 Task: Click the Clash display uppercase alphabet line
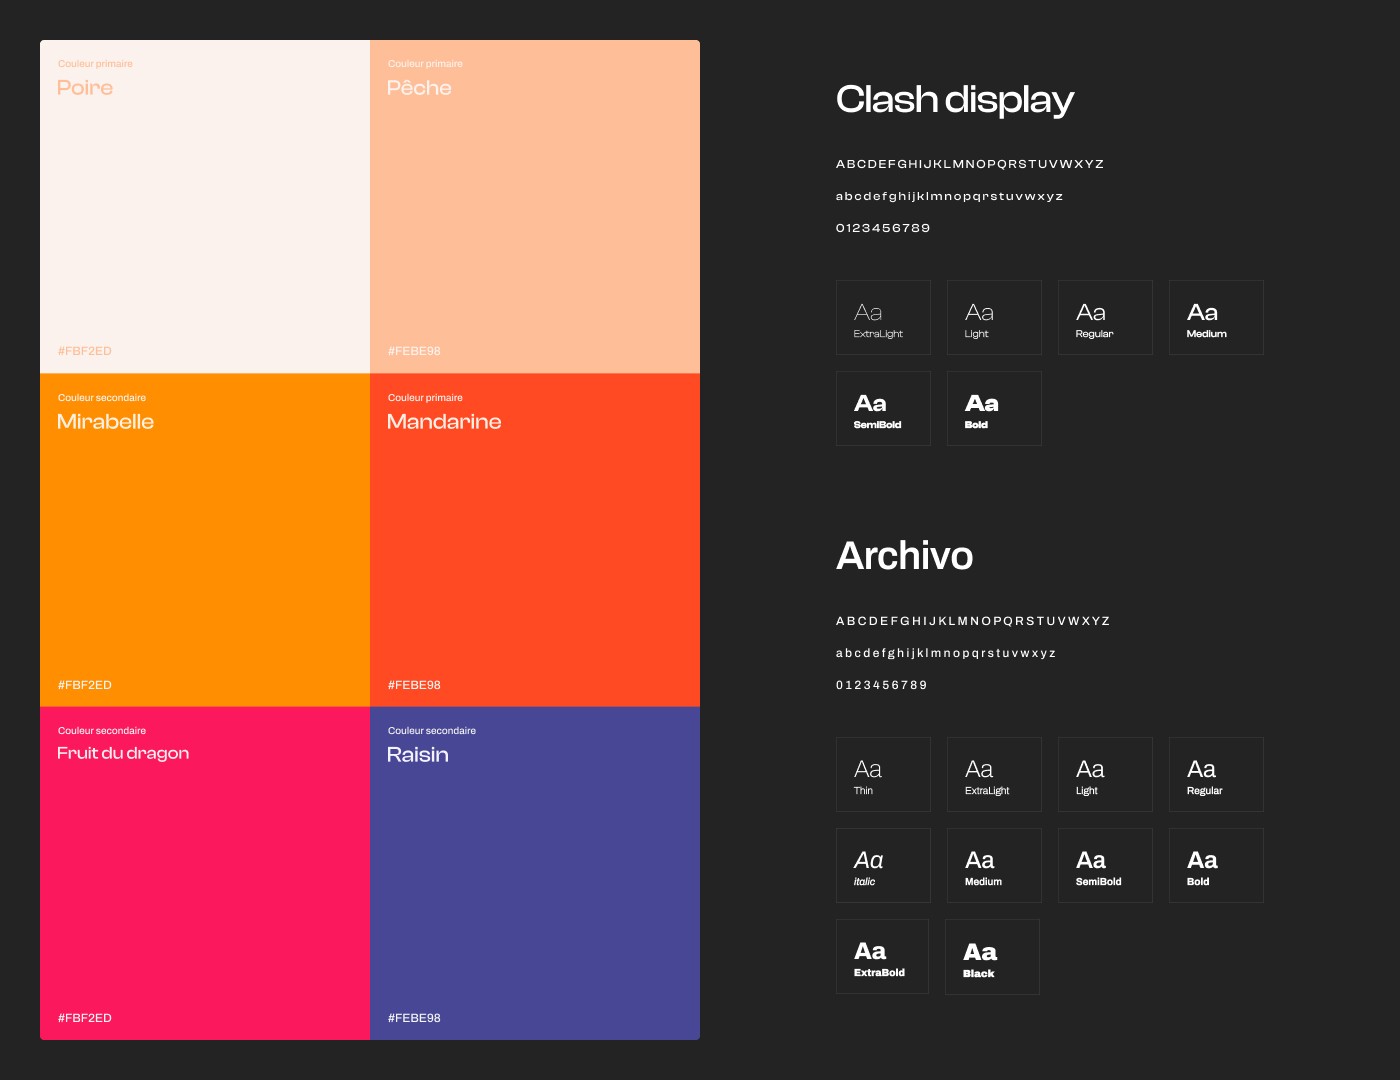click(970, 164)
